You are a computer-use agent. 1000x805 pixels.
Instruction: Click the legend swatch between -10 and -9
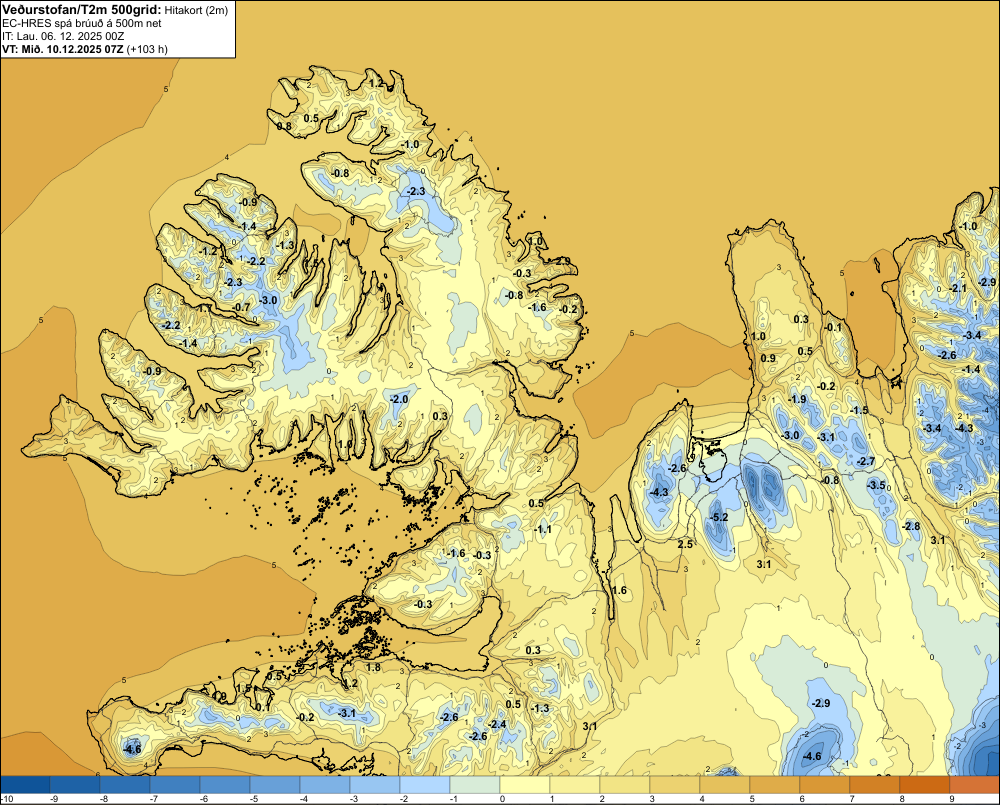point(25,785)
